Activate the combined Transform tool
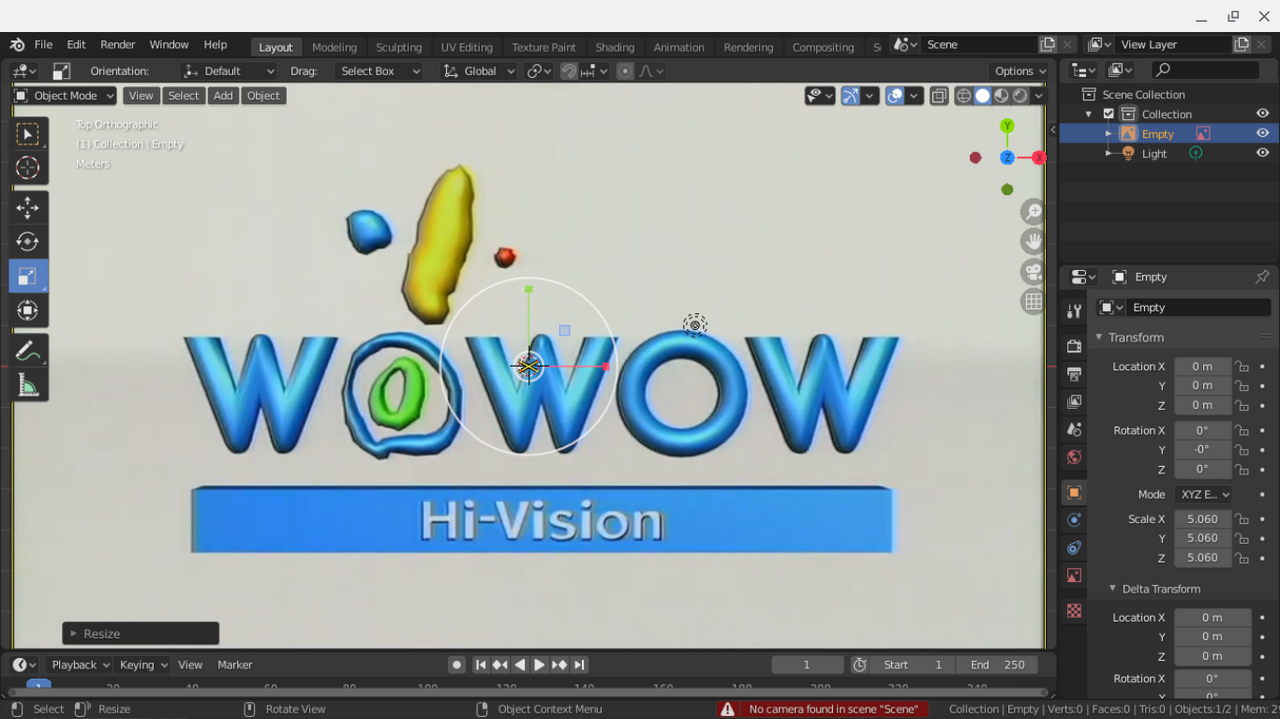The image size is (1280, 719). 28,310
